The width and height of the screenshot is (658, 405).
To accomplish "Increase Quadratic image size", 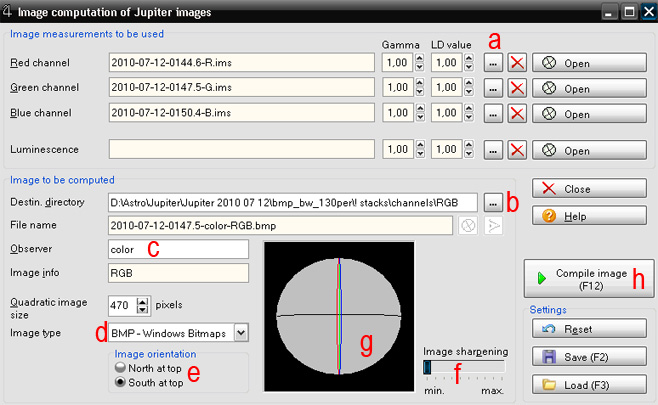I will point(144,301).
